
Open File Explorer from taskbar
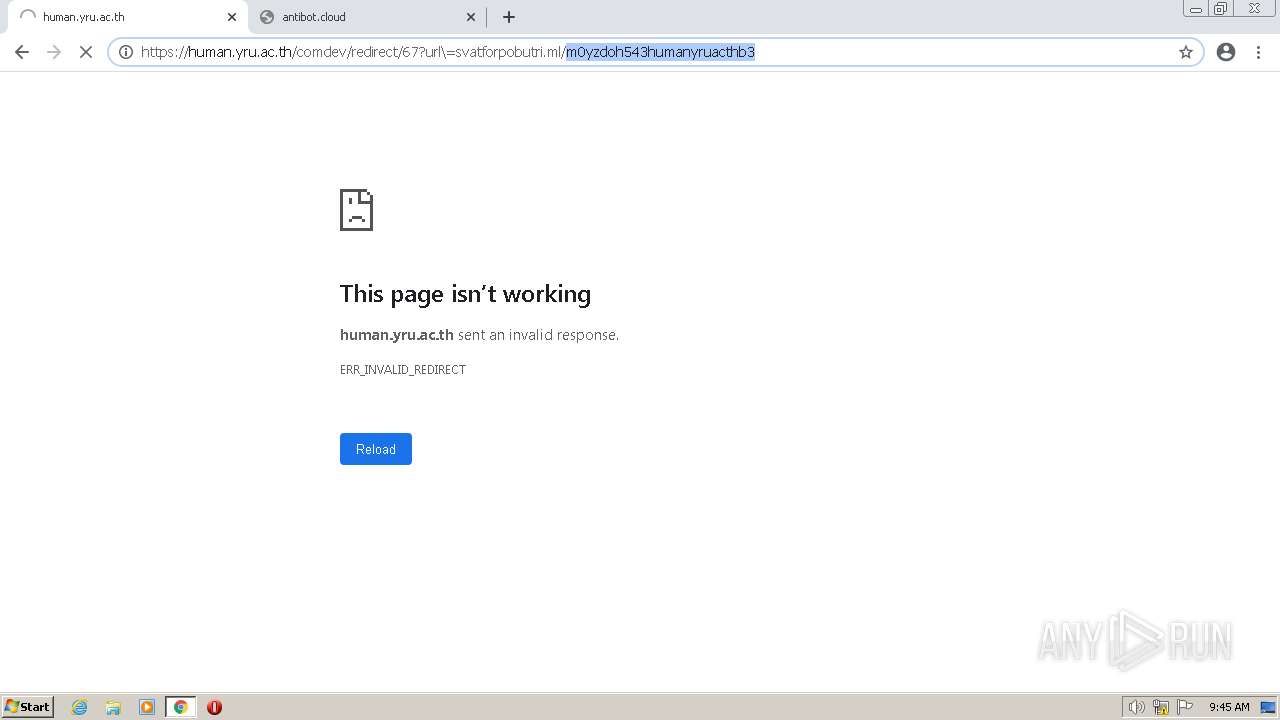click(x=113, y=707)
